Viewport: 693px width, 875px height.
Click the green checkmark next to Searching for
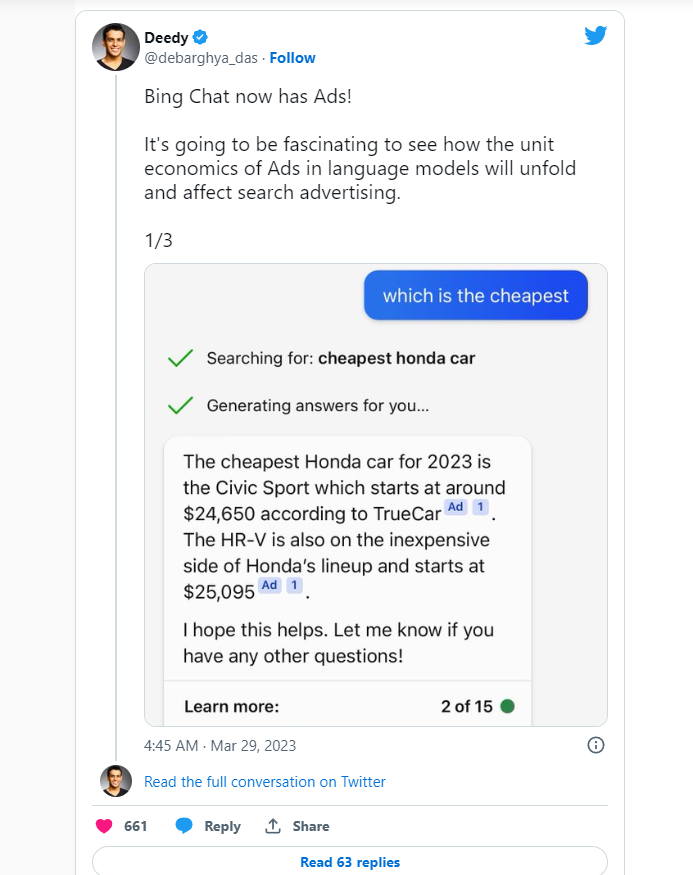(x=180, y=358)
